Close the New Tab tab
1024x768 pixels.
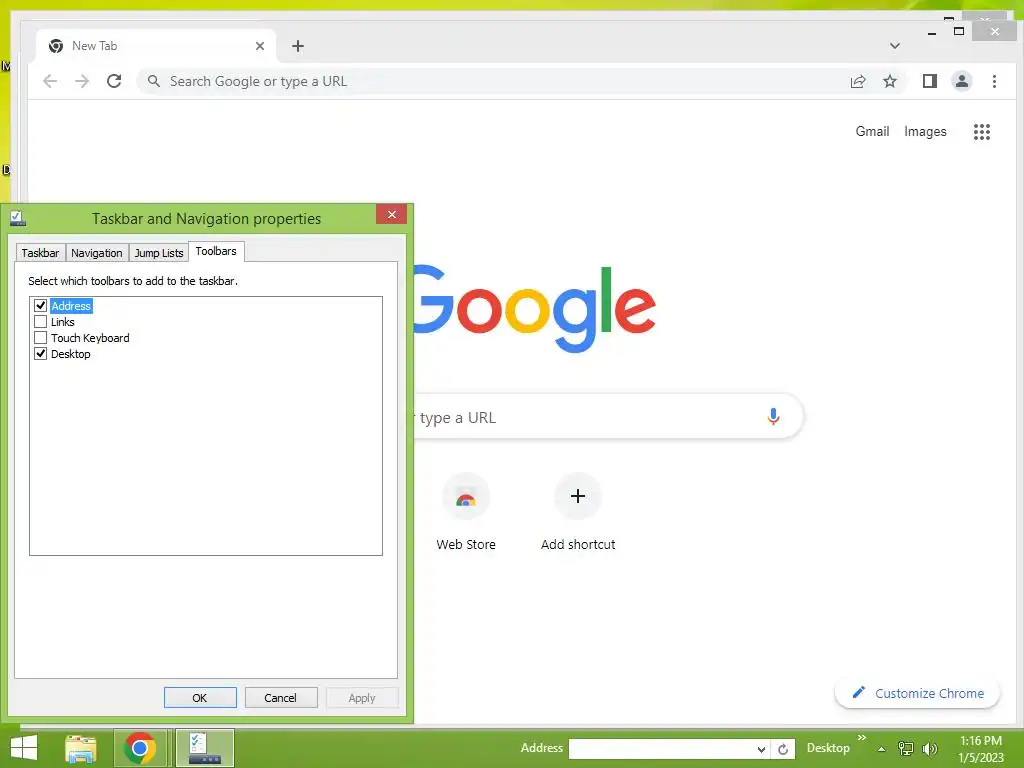click(x=260, y=46)
